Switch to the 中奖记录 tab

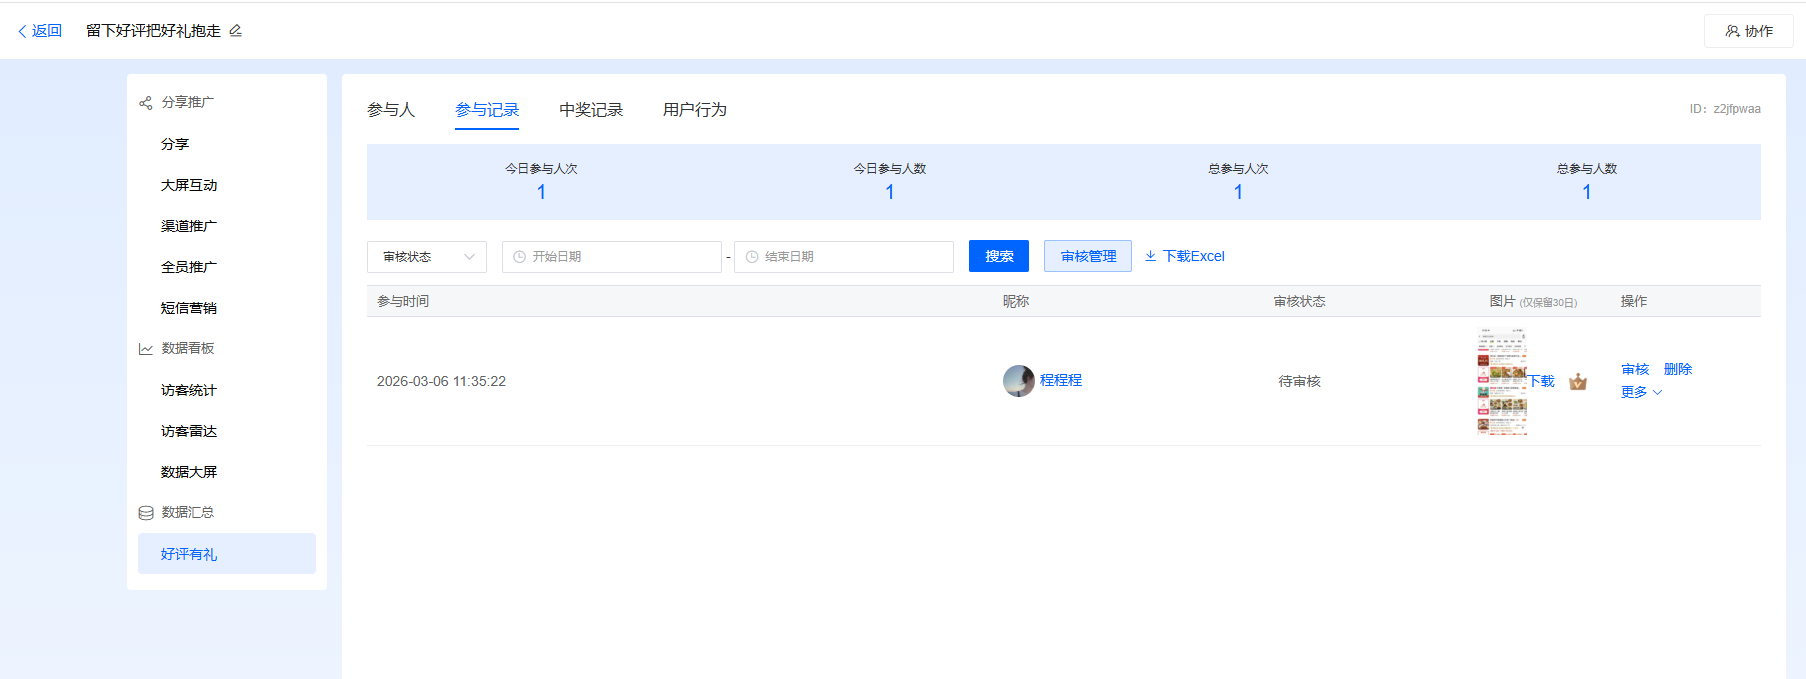tap(591, 110)
